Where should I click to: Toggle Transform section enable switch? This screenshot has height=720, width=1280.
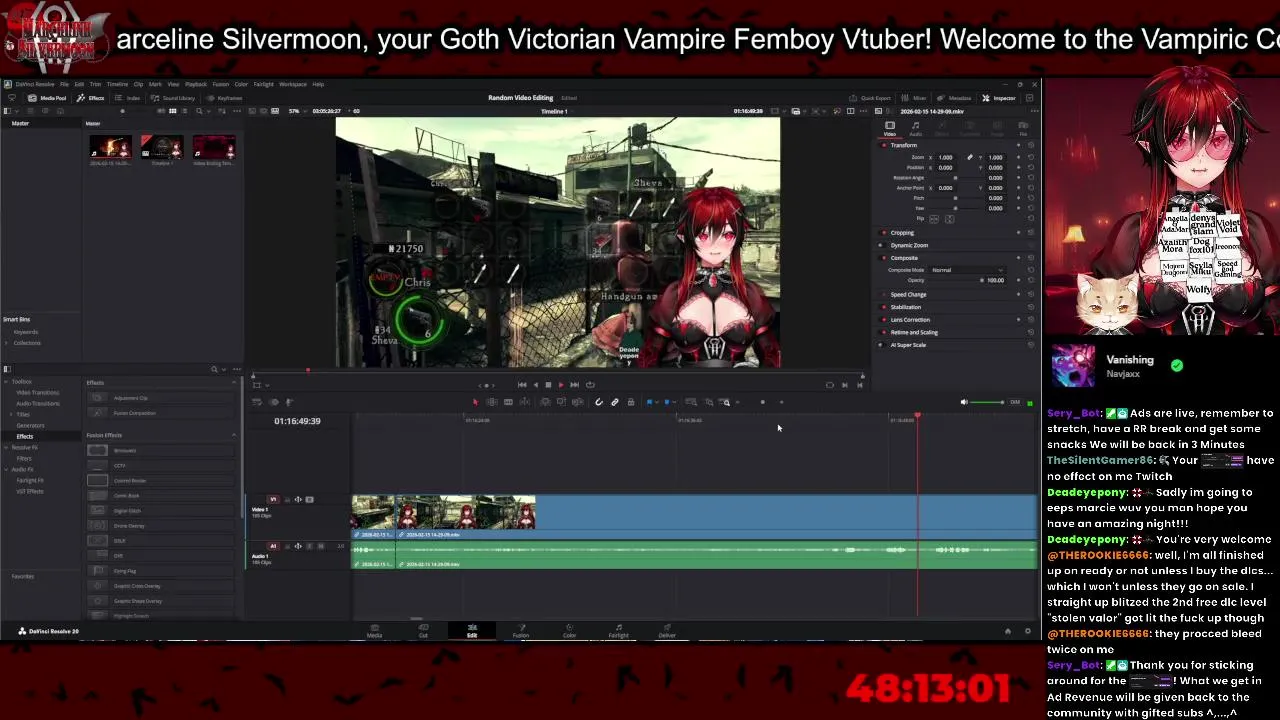pyautogui.click(x=884, y=145)
